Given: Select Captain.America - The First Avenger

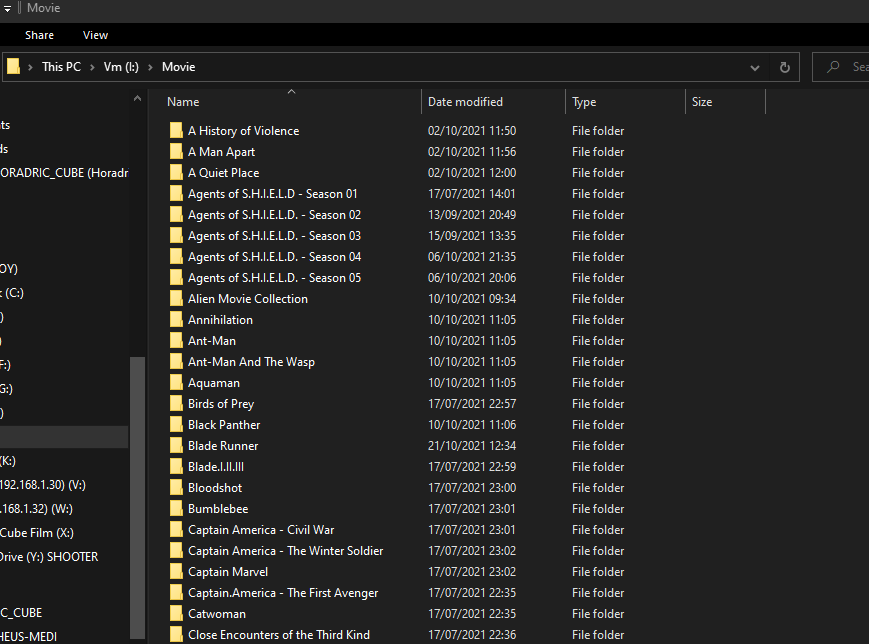Looking at the screenshot, I should (283, 593).
